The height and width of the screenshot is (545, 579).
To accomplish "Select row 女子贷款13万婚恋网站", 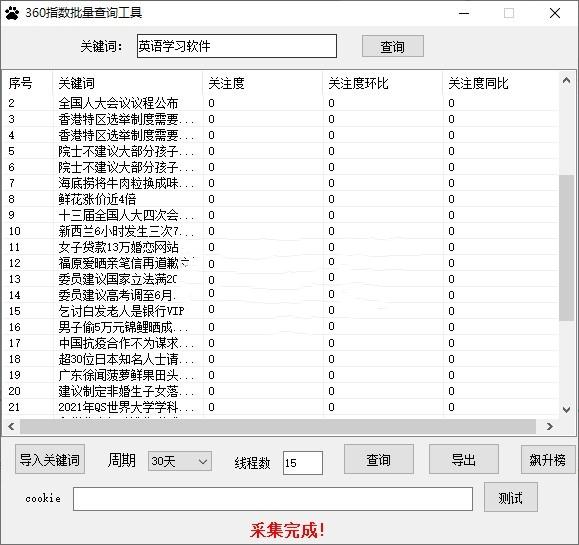I will pyautogui.click(x=282, y=247).
